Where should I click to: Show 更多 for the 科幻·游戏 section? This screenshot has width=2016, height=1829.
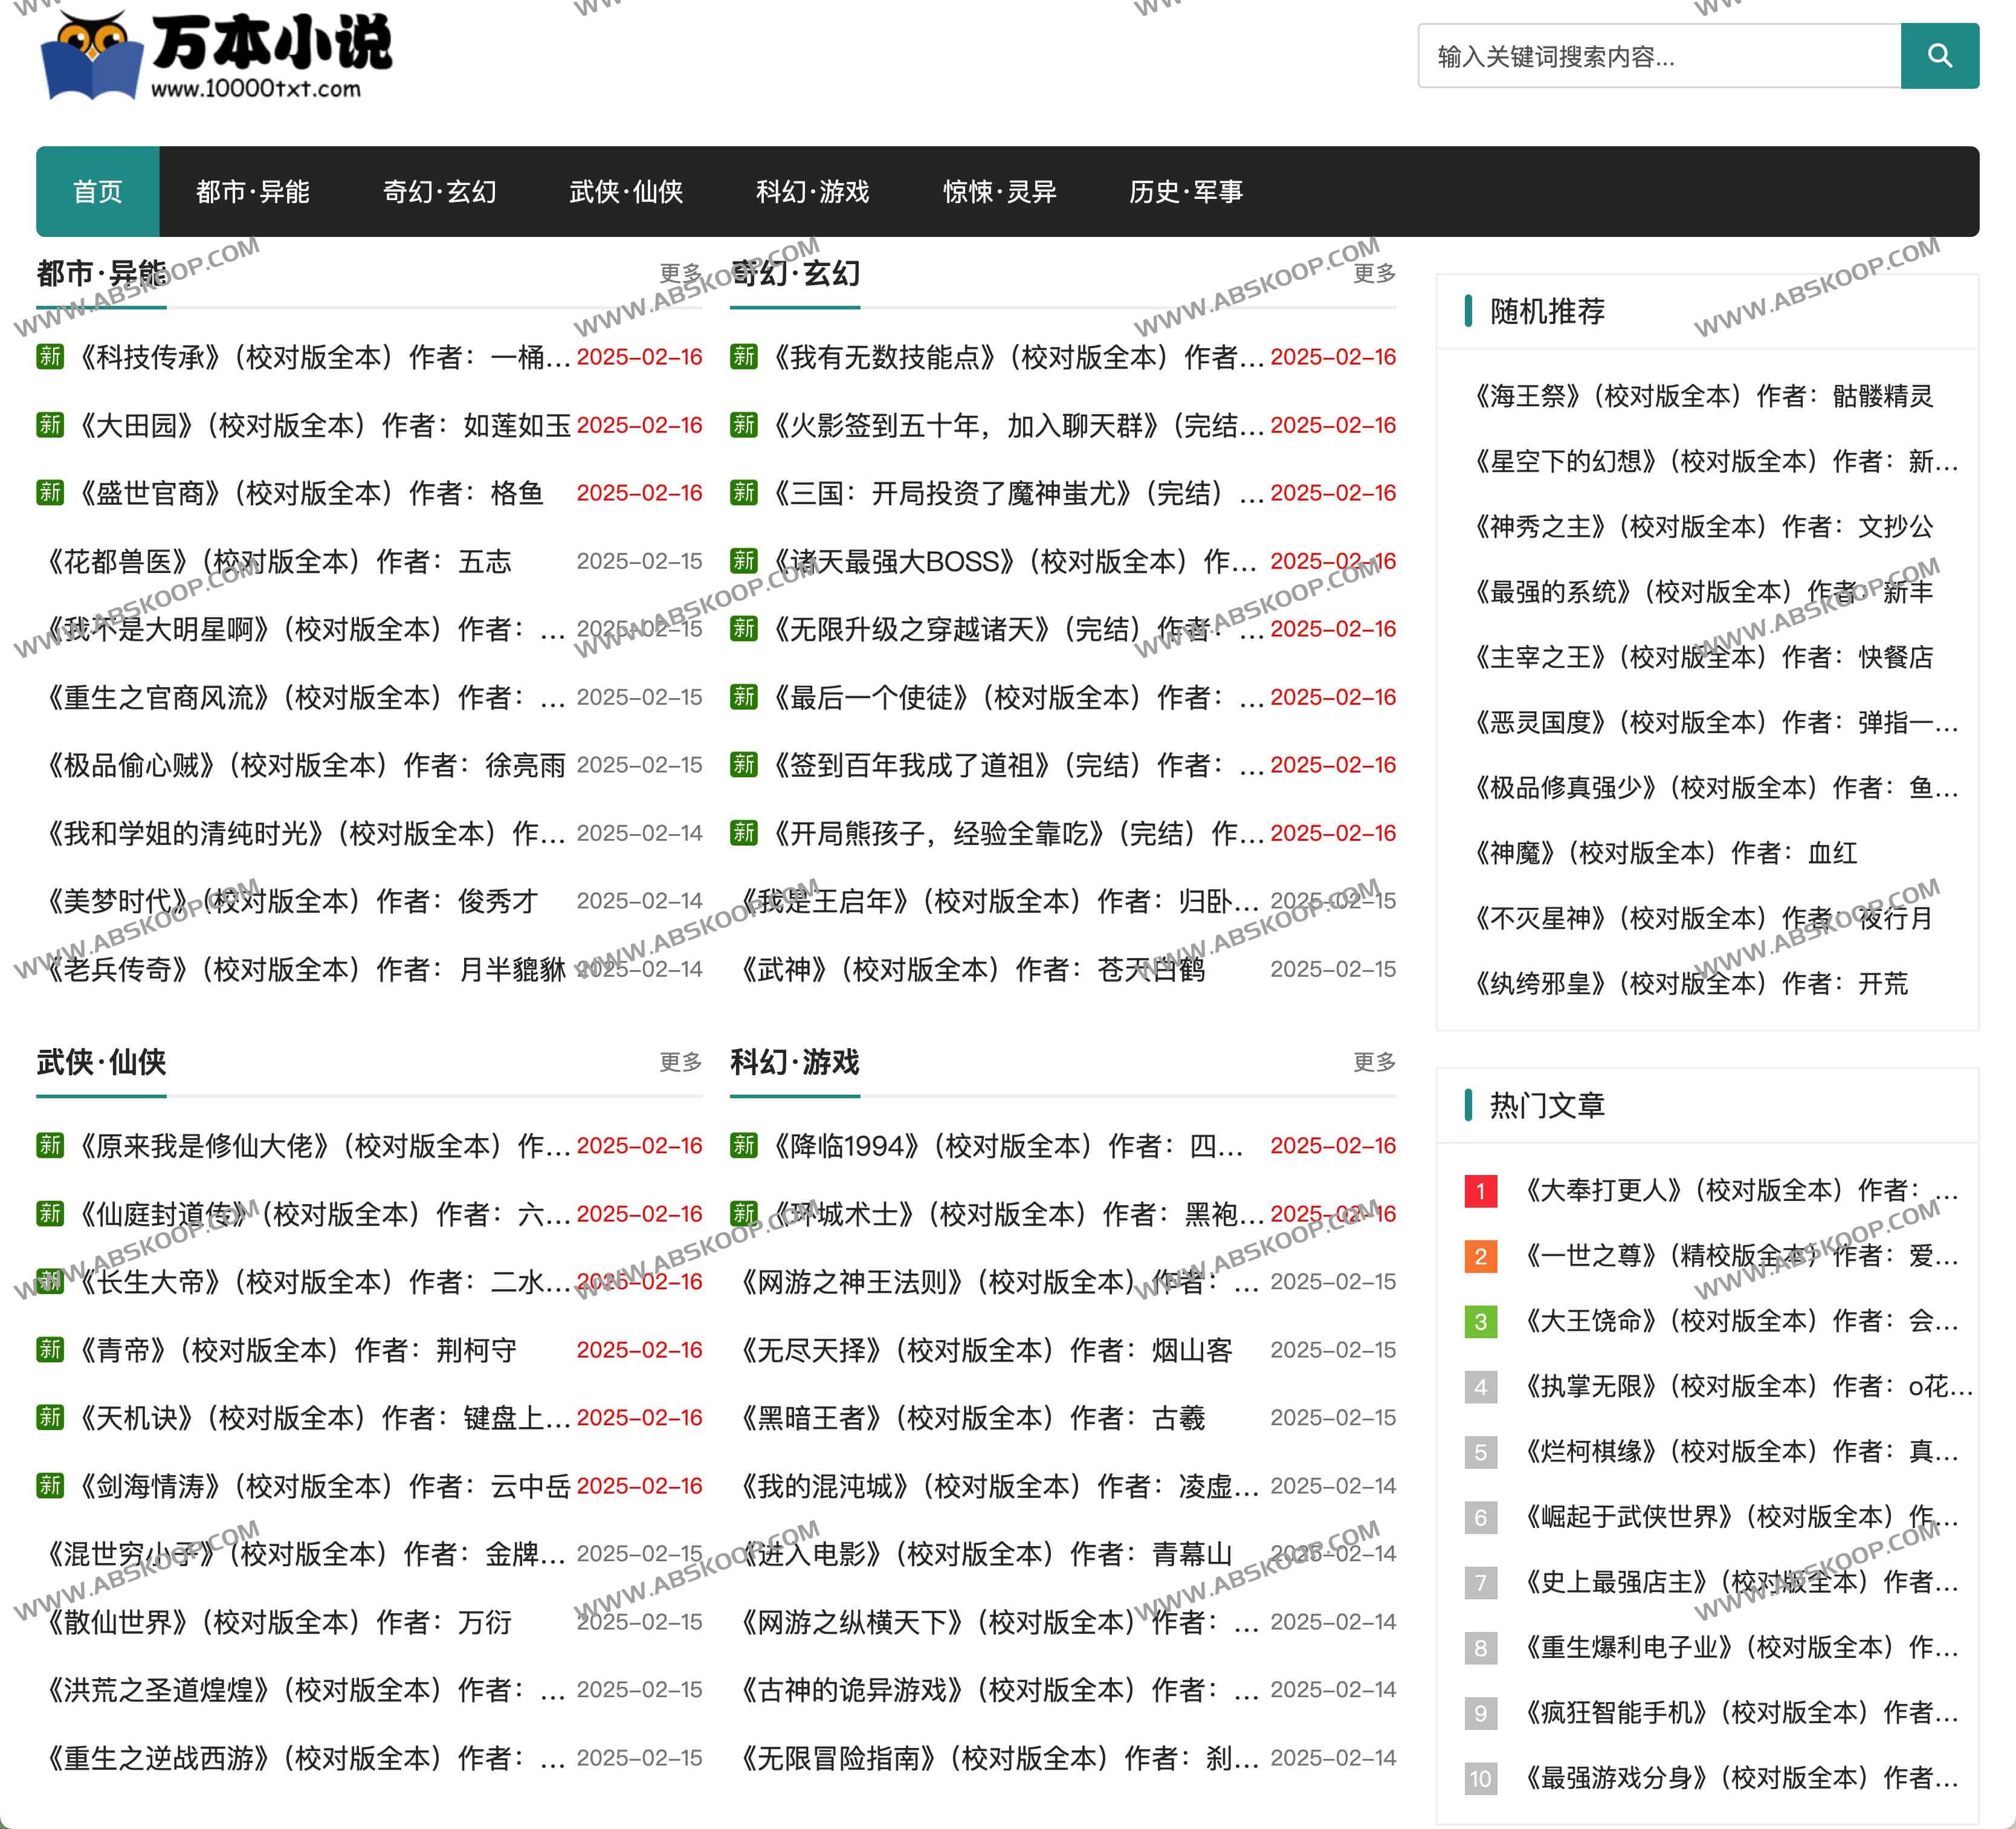pyautogui.click(x=1373, y=1062)
